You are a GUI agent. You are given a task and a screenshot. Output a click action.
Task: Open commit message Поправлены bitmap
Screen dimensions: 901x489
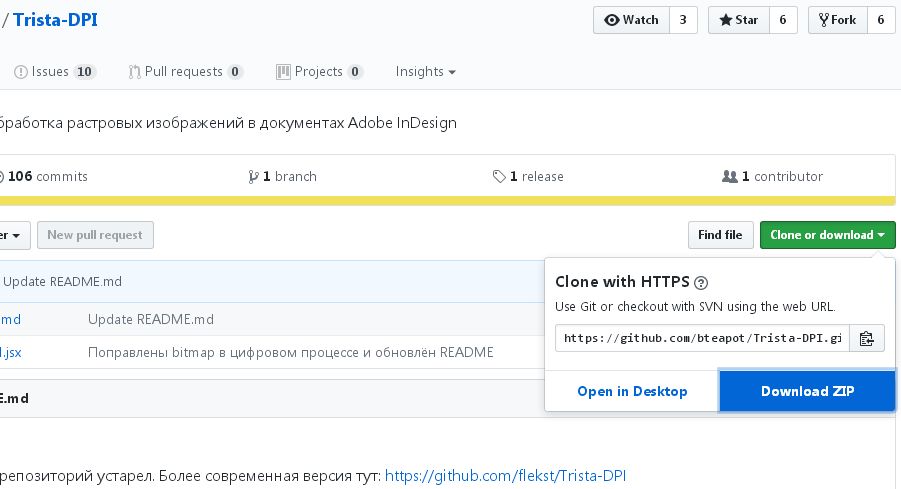291,353
